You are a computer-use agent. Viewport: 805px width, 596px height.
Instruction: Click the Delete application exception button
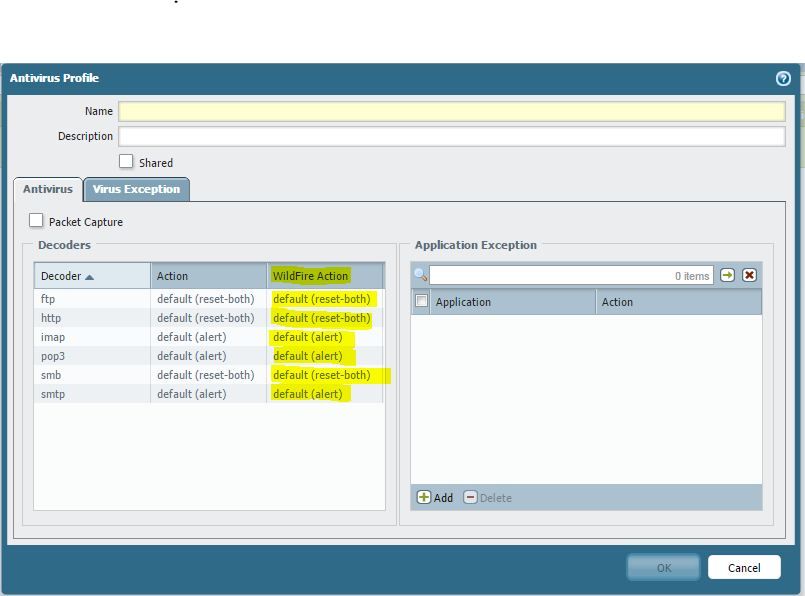coord(488,497)
